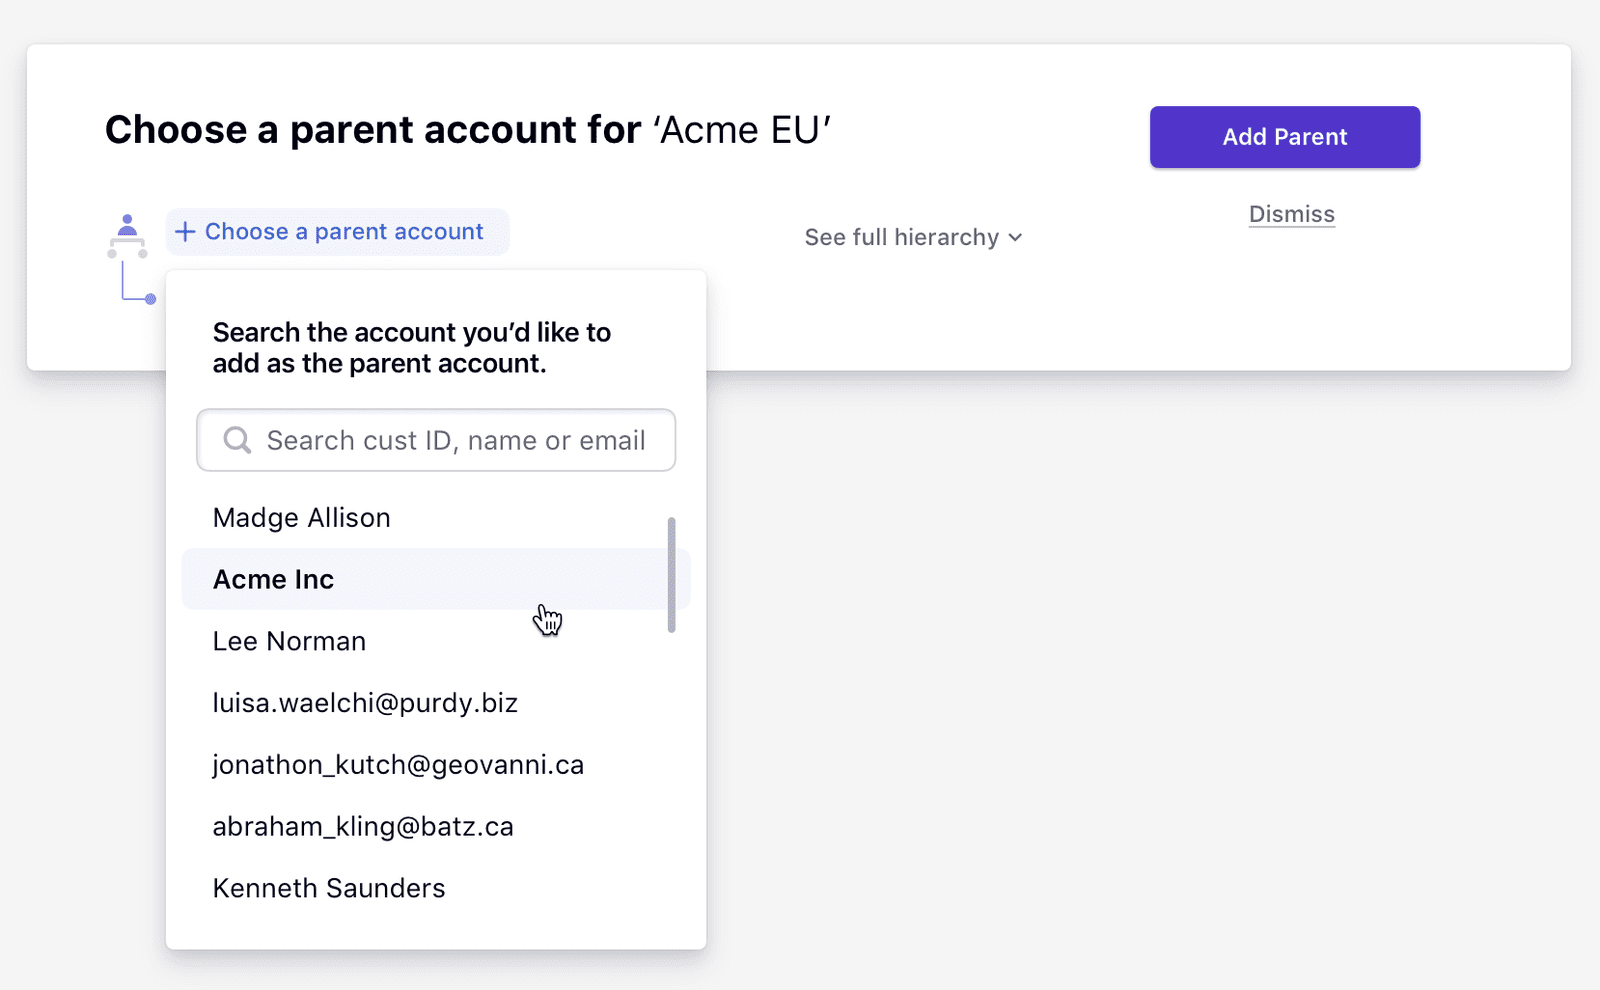Click the Search the account instruction heading
The width and height of the screenshot is (1600, 990).
point(412,348)
